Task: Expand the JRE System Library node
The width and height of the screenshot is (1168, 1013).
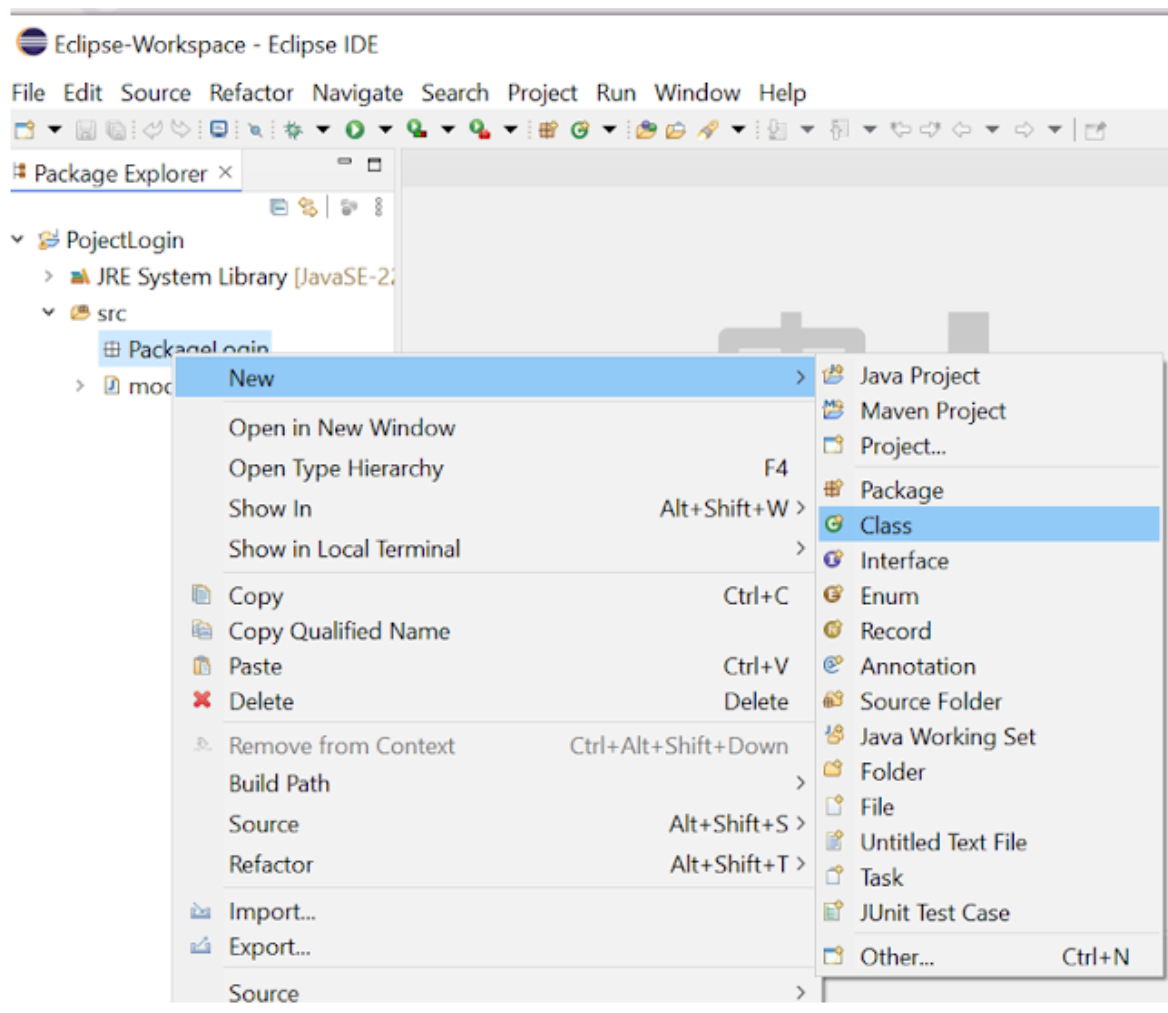Action: [48, 276]
